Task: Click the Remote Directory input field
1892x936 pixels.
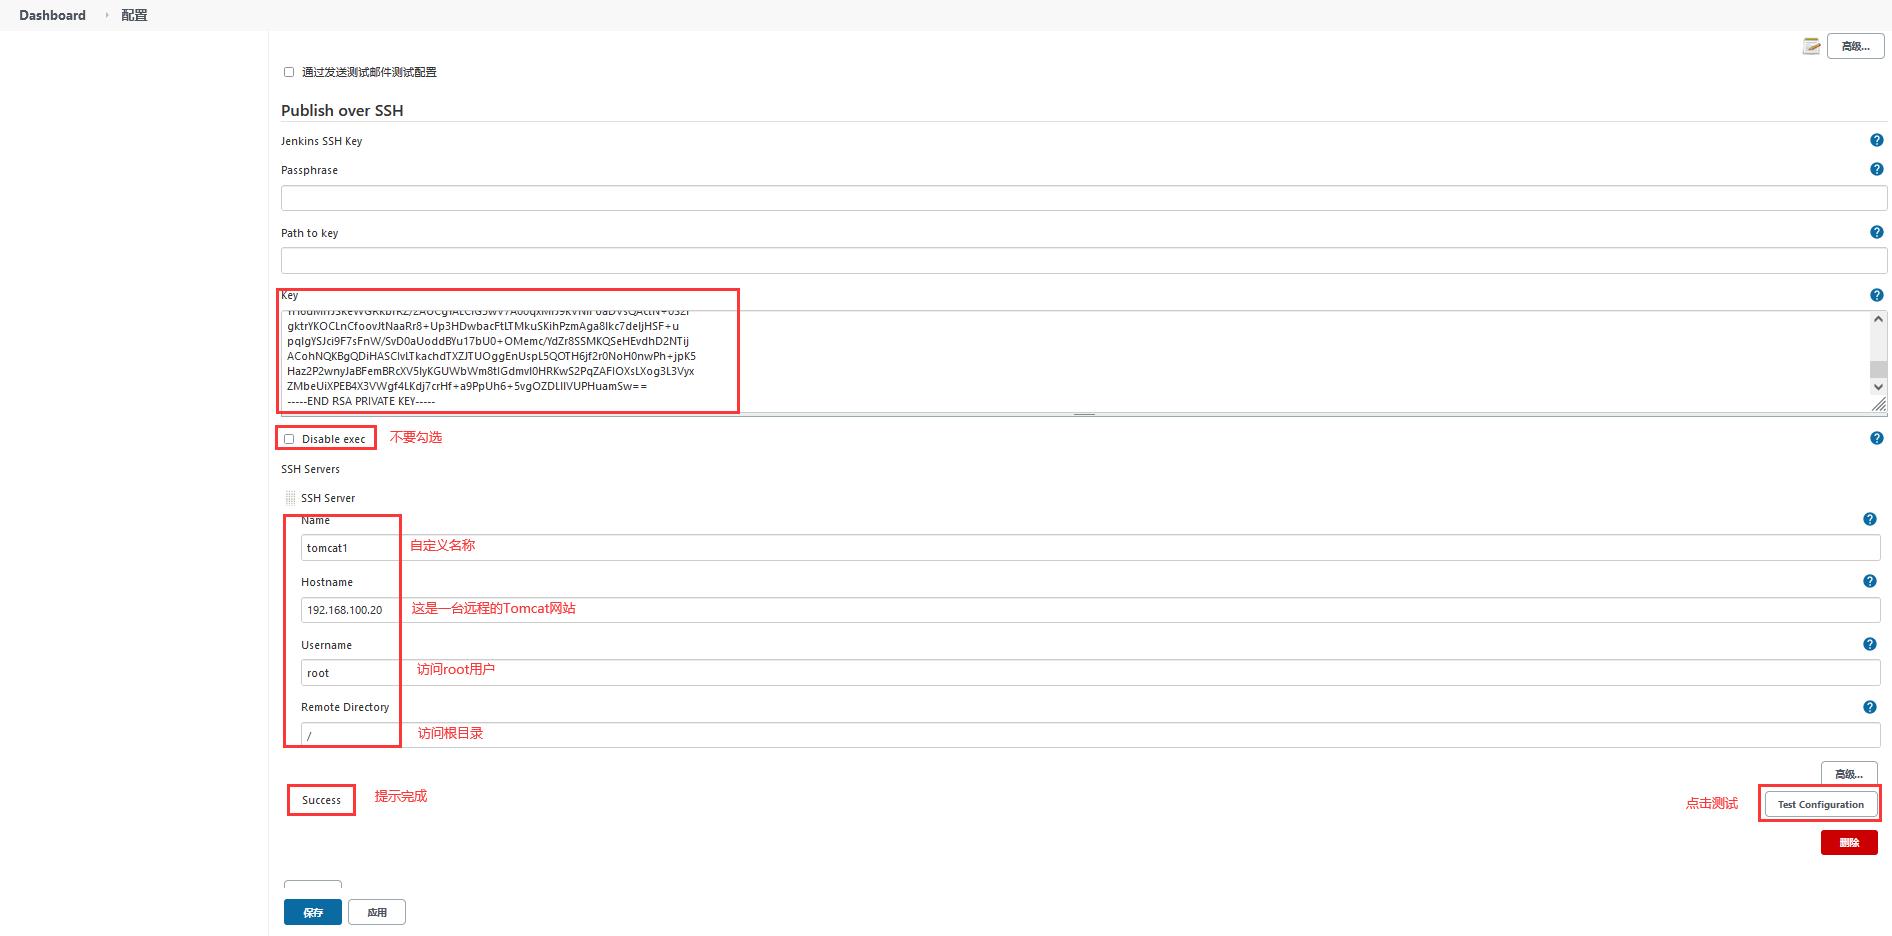Action: pos(1090,735)
